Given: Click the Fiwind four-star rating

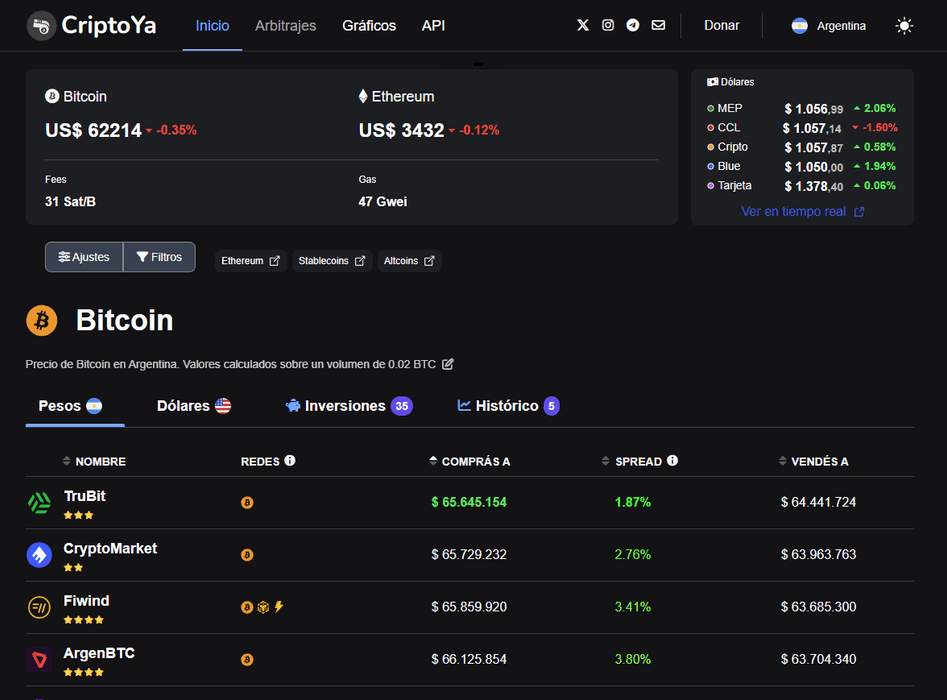Looking at the screenshot, I should pyautogui.click(x=83, y=620).
